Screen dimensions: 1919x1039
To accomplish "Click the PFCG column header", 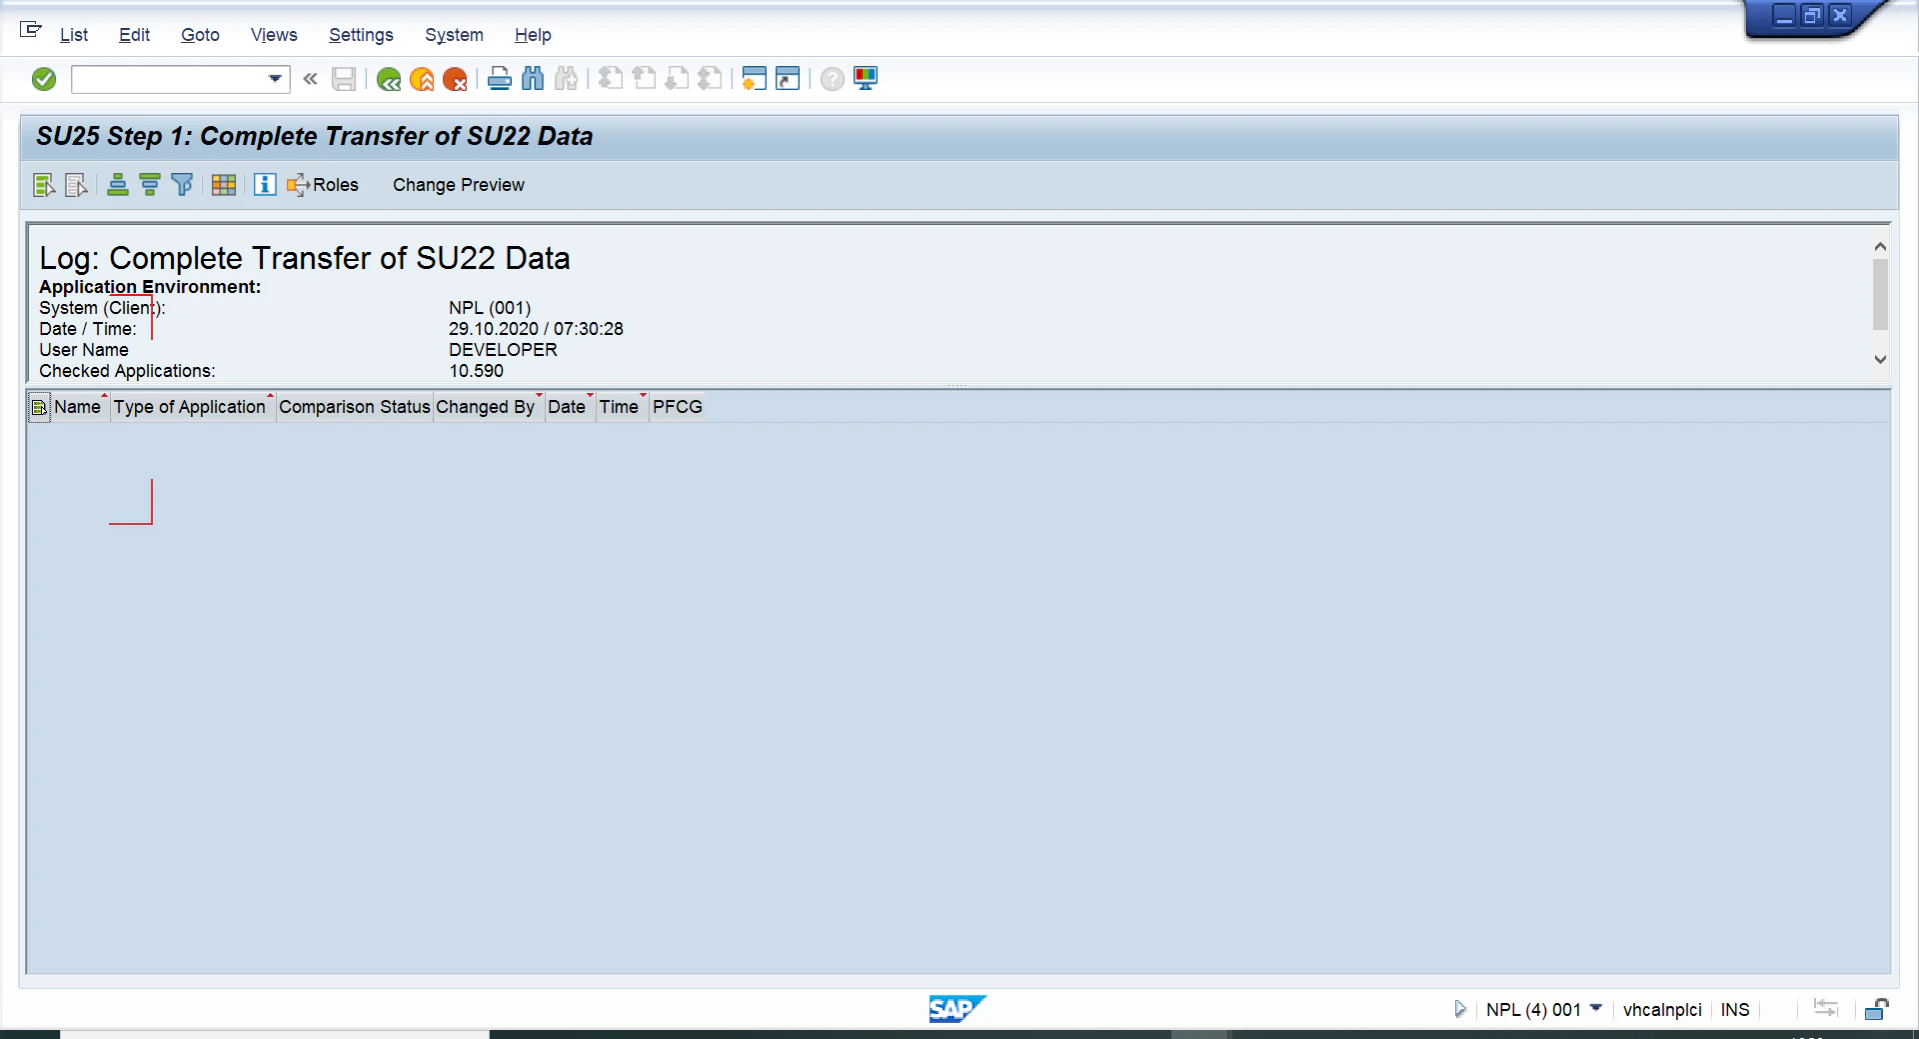I will coord(678,407).
